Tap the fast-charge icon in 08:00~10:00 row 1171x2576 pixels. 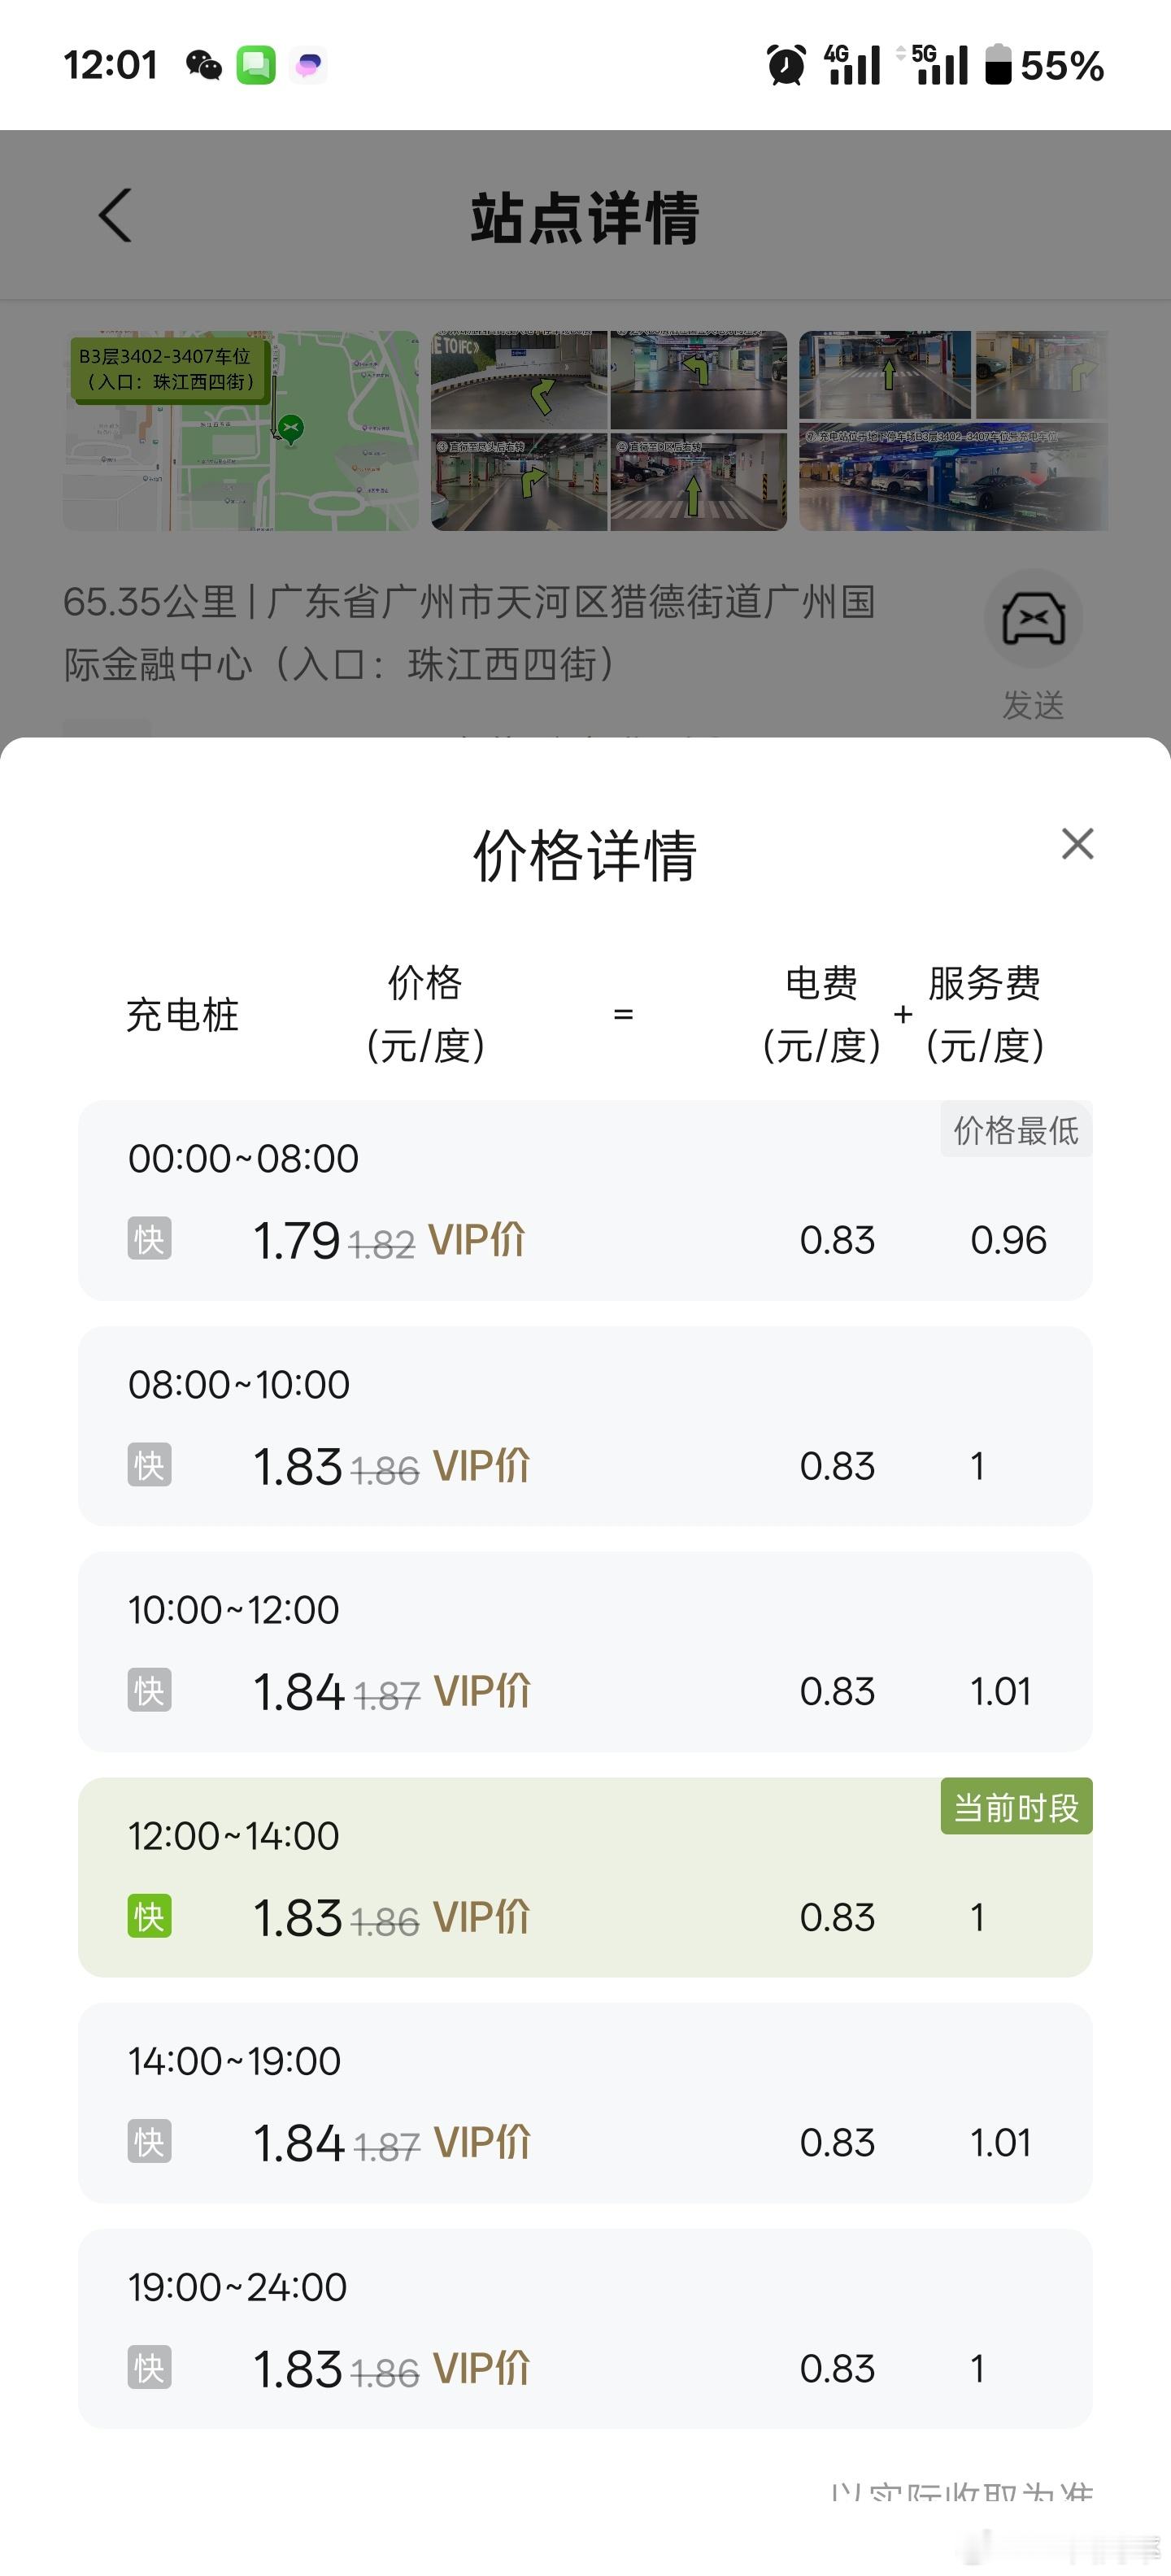click(149, 1465)
